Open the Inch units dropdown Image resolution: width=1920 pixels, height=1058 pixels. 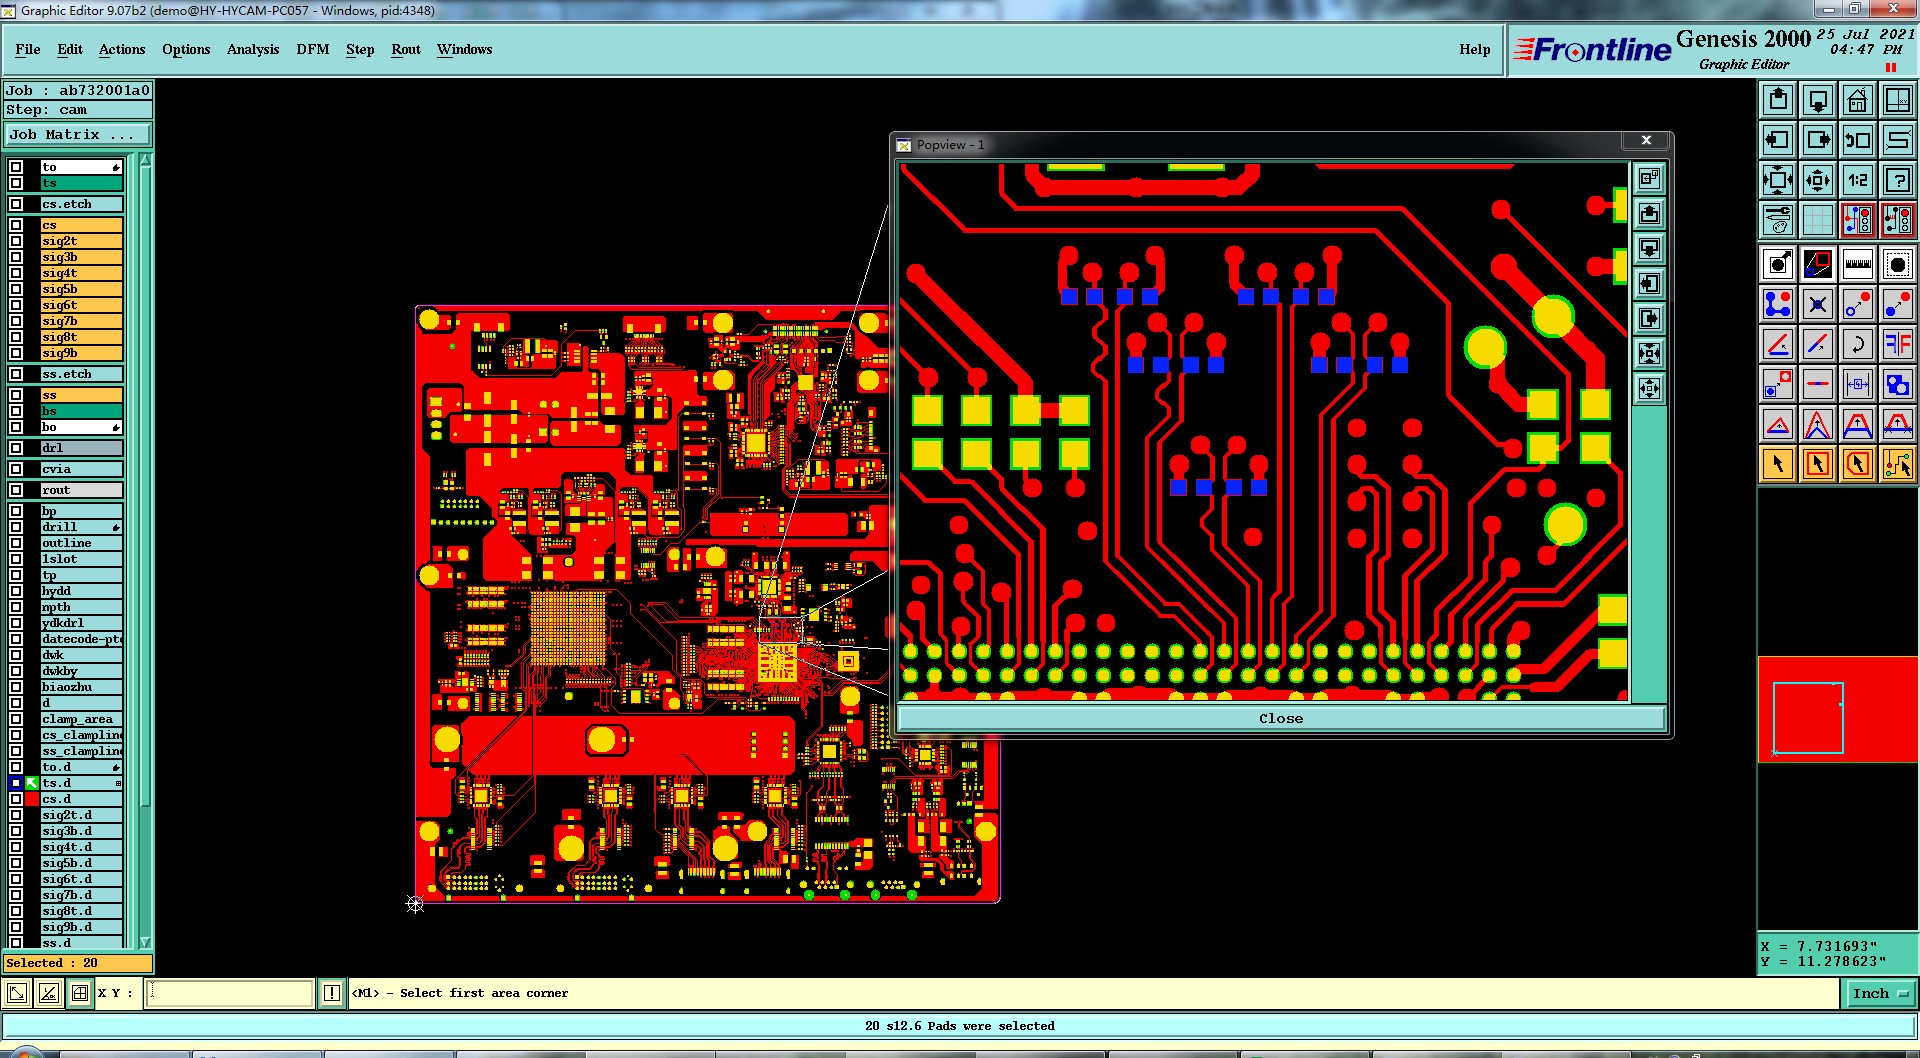pos(1878,993)
